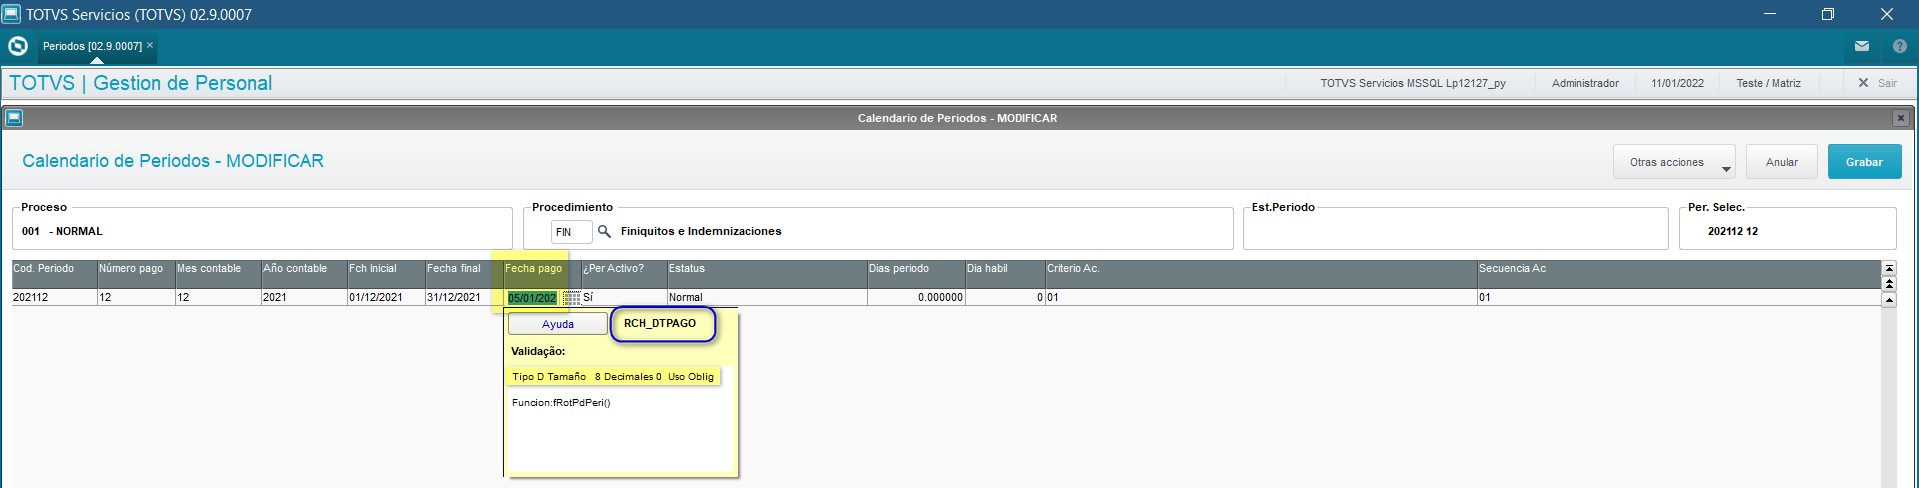Click the 11/01/2022 date in header
1919x488 pixels.
[1678, 83]
